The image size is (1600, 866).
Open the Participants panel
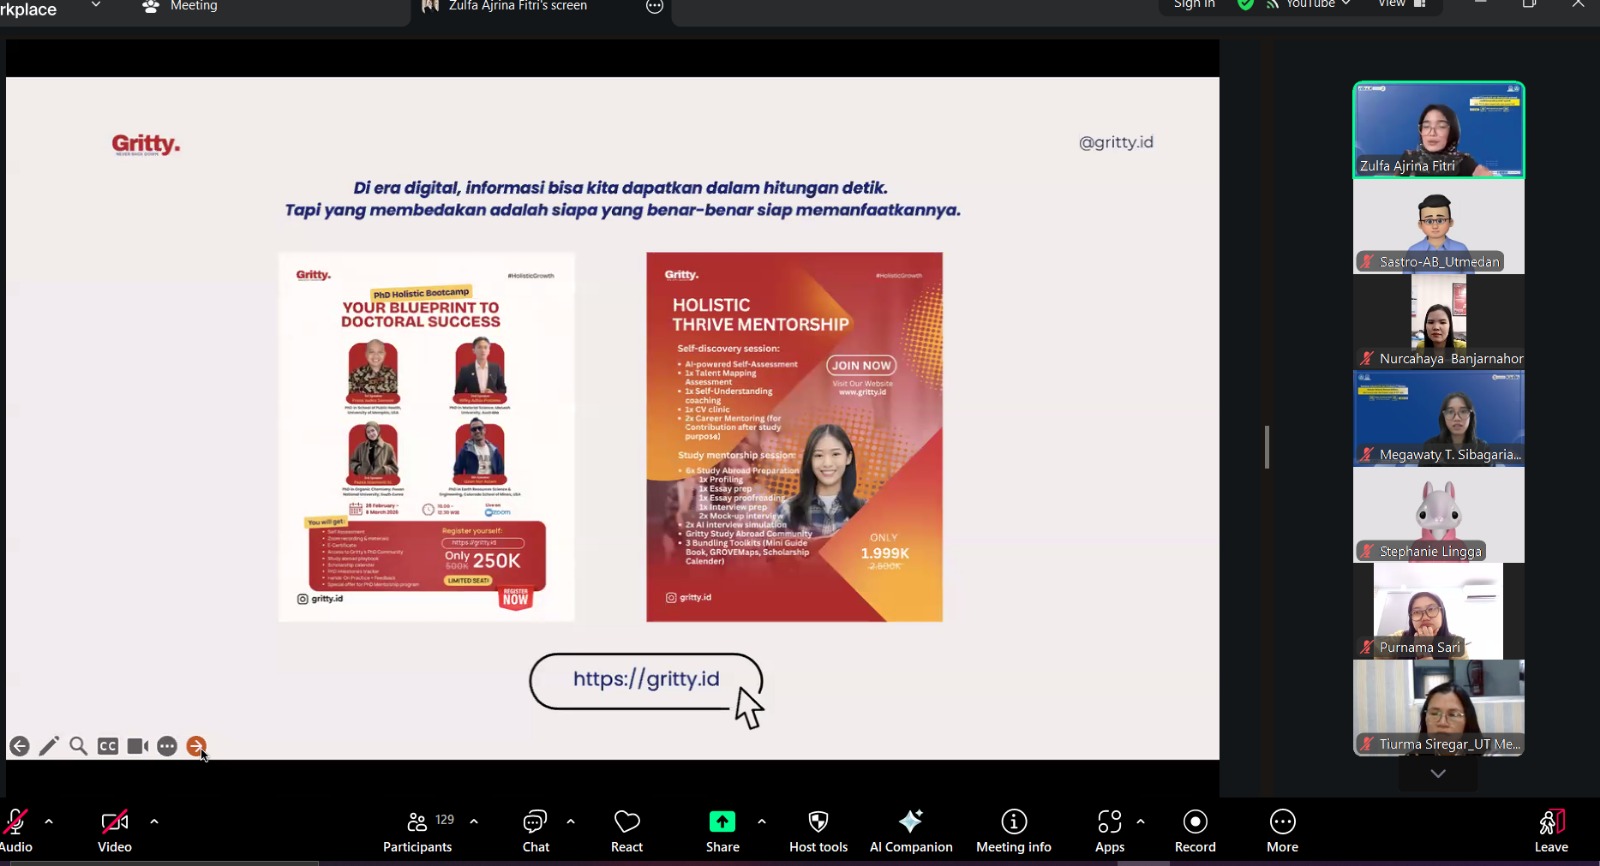[x=418, y=830]
